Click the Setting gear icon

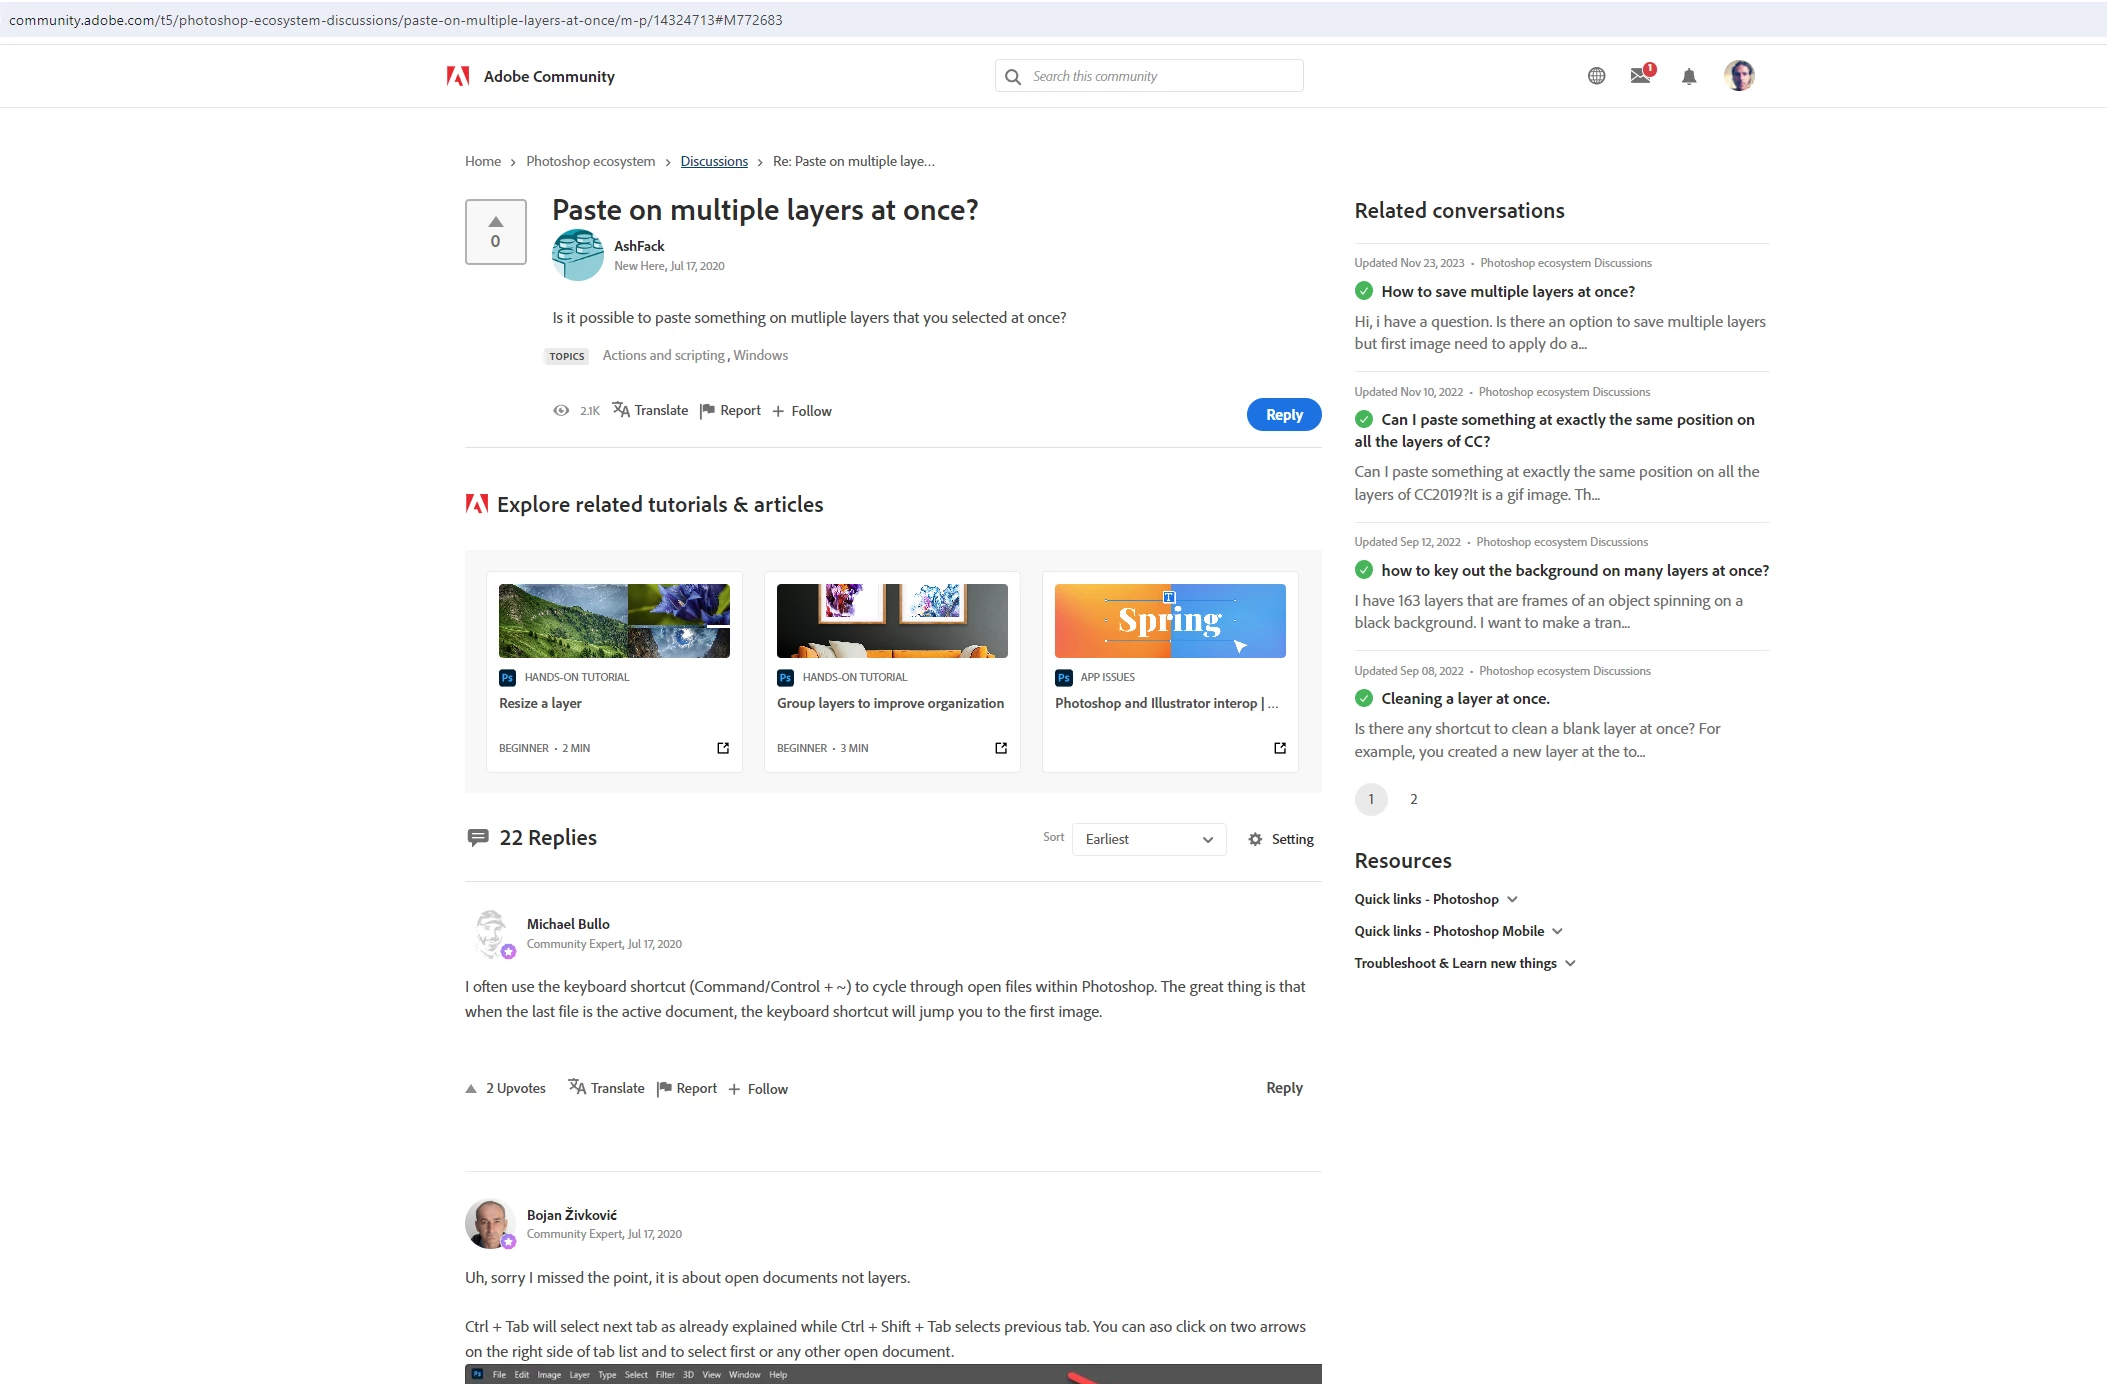(1255, 839)
